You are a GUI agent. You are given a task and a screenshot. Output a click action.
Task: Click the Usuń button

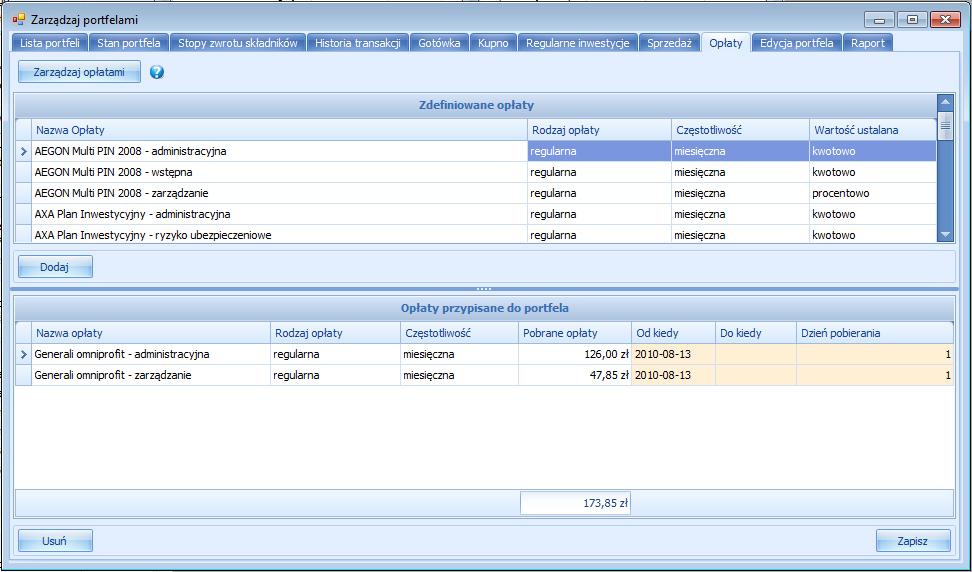coord(55,541)
